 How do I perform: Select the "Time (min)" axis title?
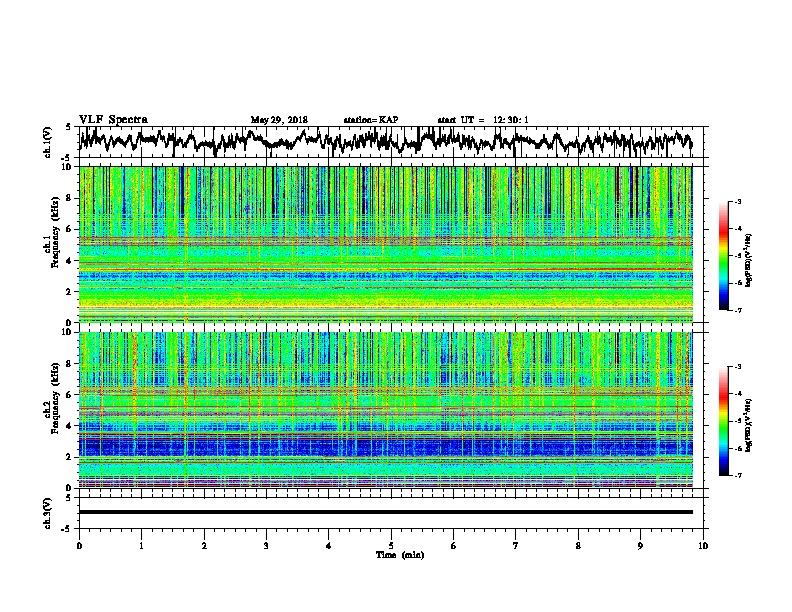pos(400,555)
